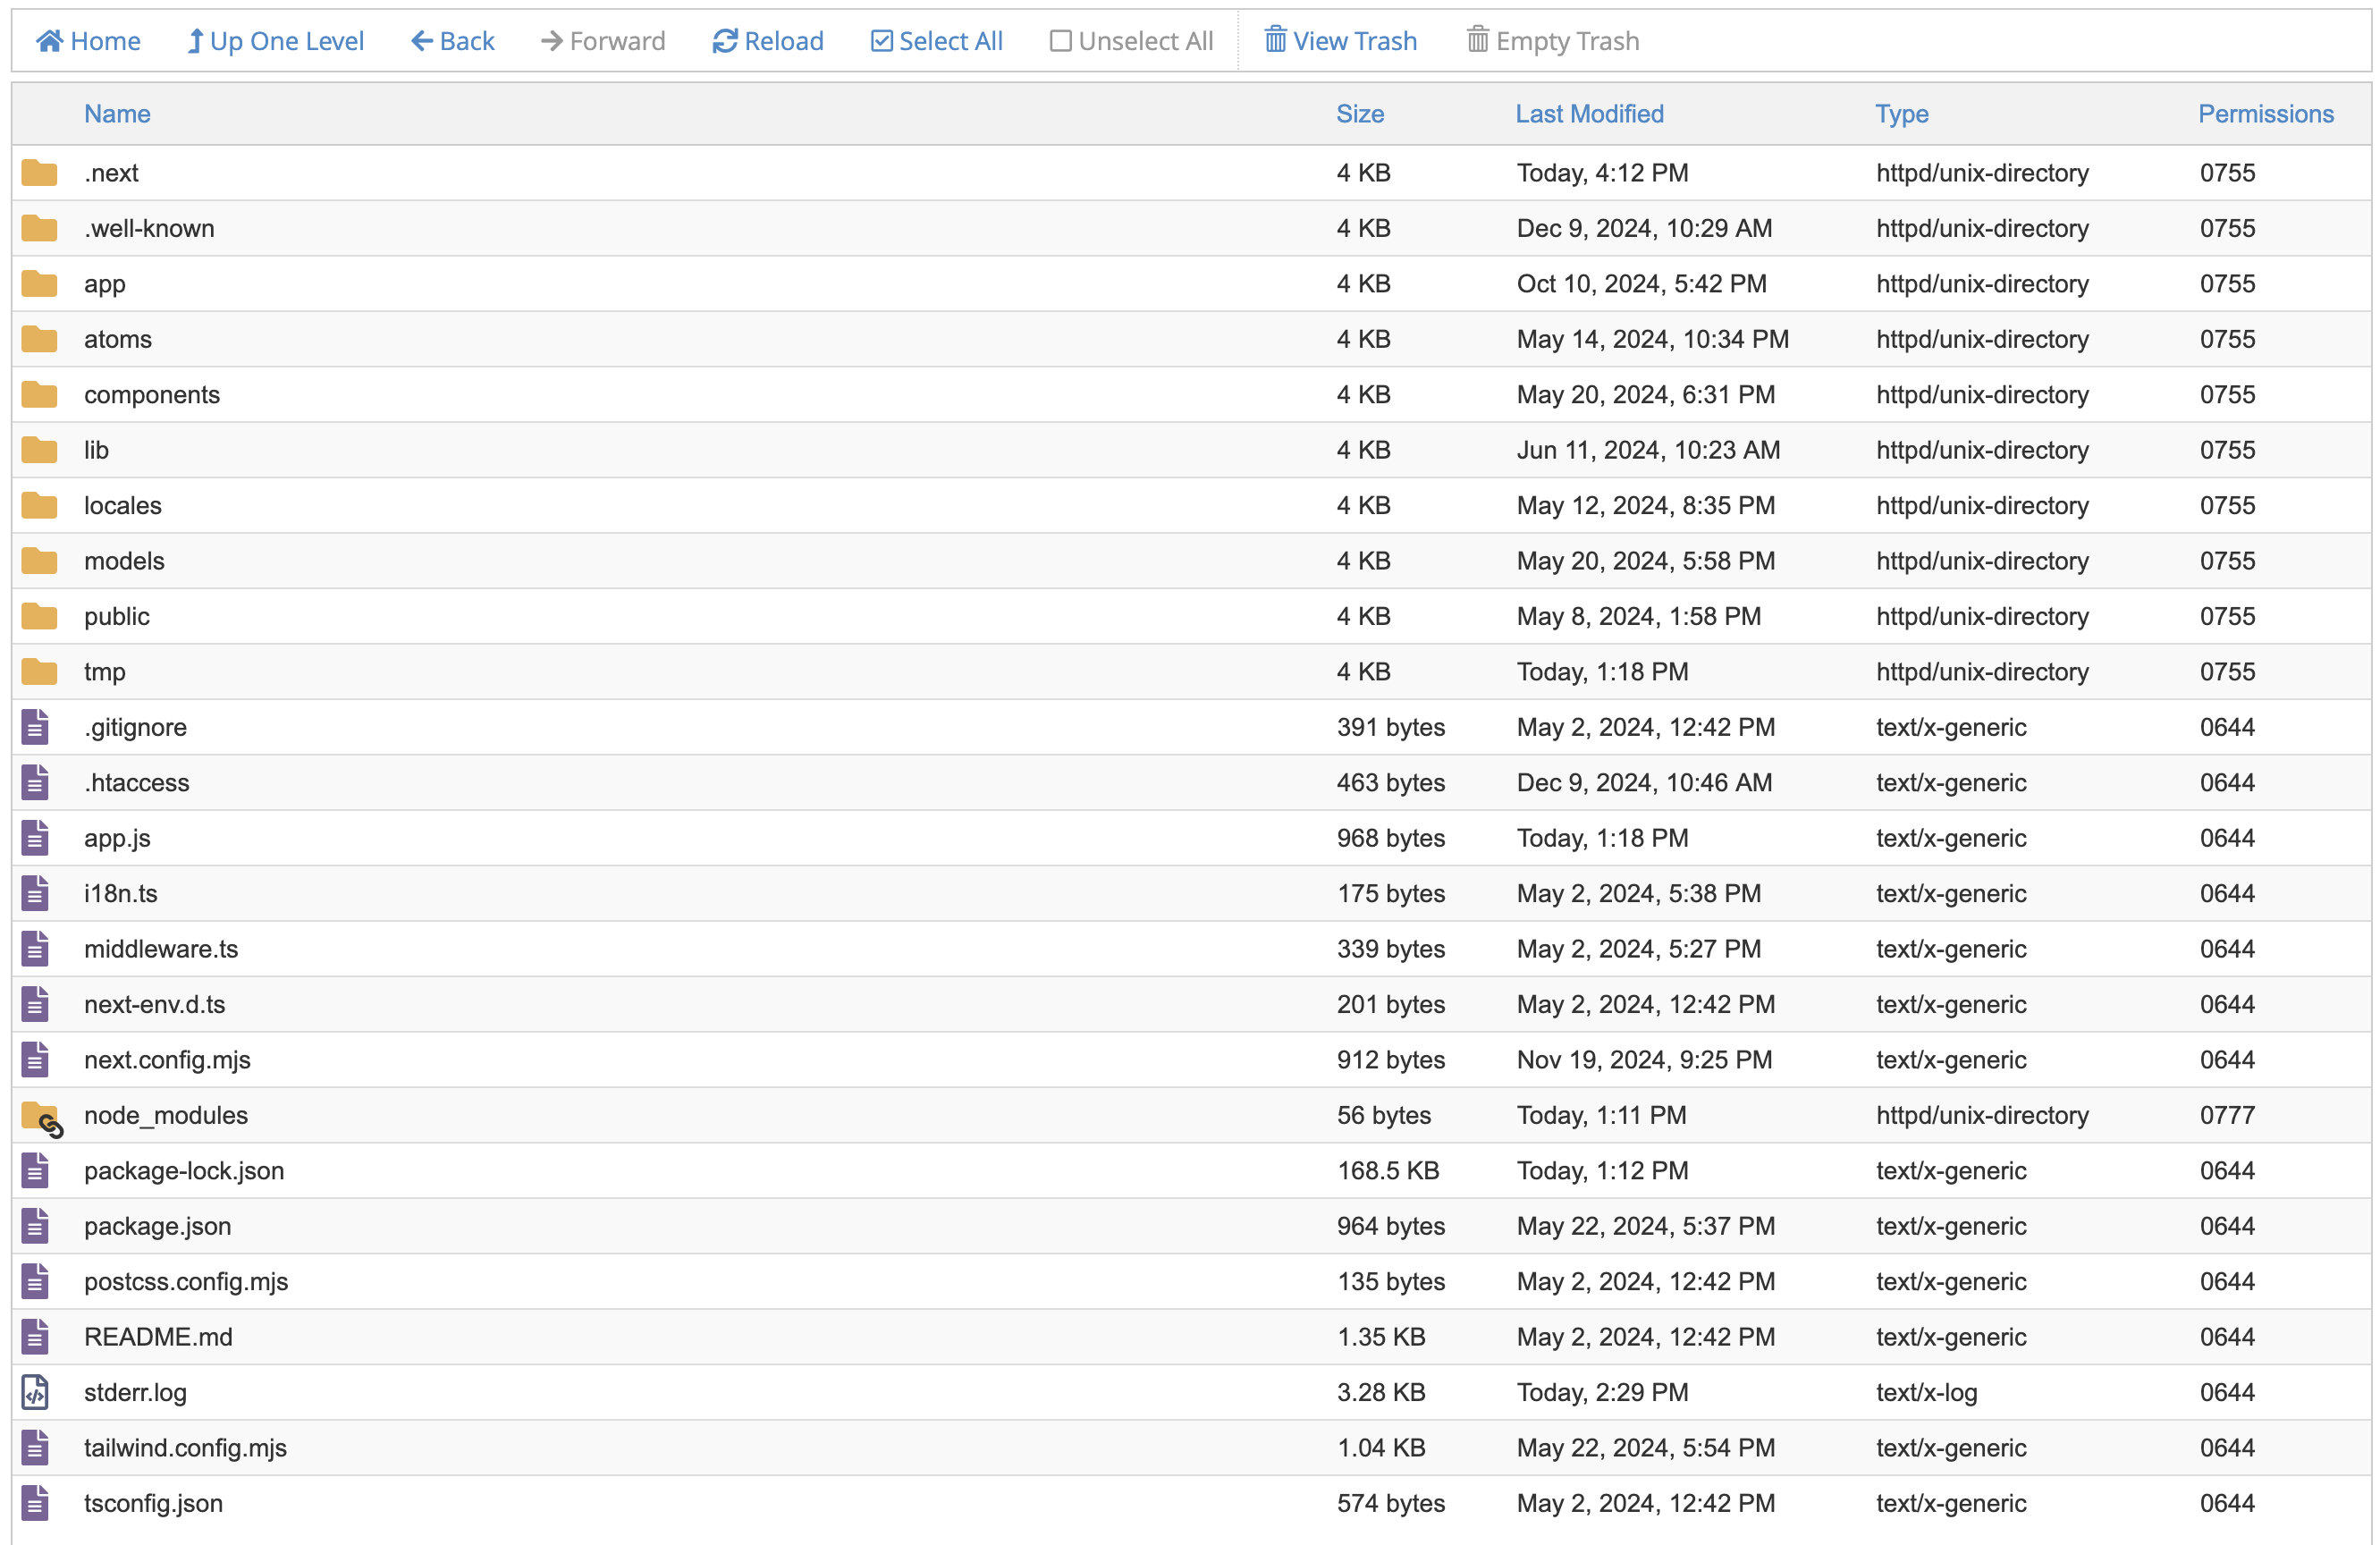Sort by Last Modified column header
The width and height of the screenshot is (2380, 1545).
click(x=1589, y=114)
